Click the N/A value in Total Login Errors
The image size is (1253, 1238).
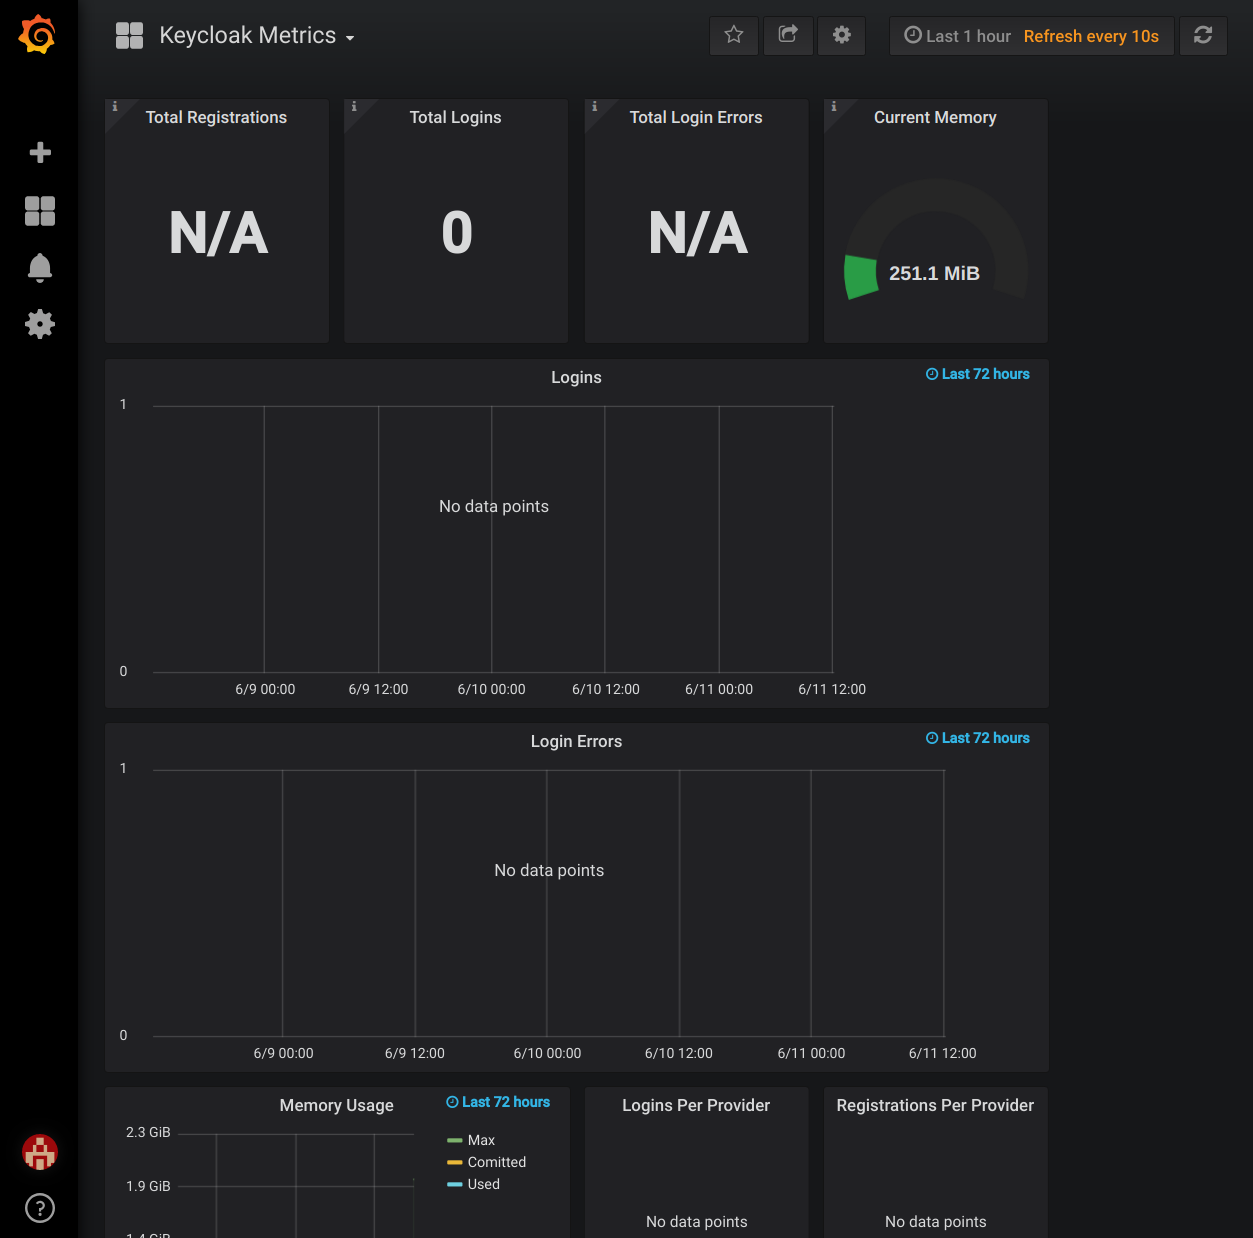tap(698, 233)
